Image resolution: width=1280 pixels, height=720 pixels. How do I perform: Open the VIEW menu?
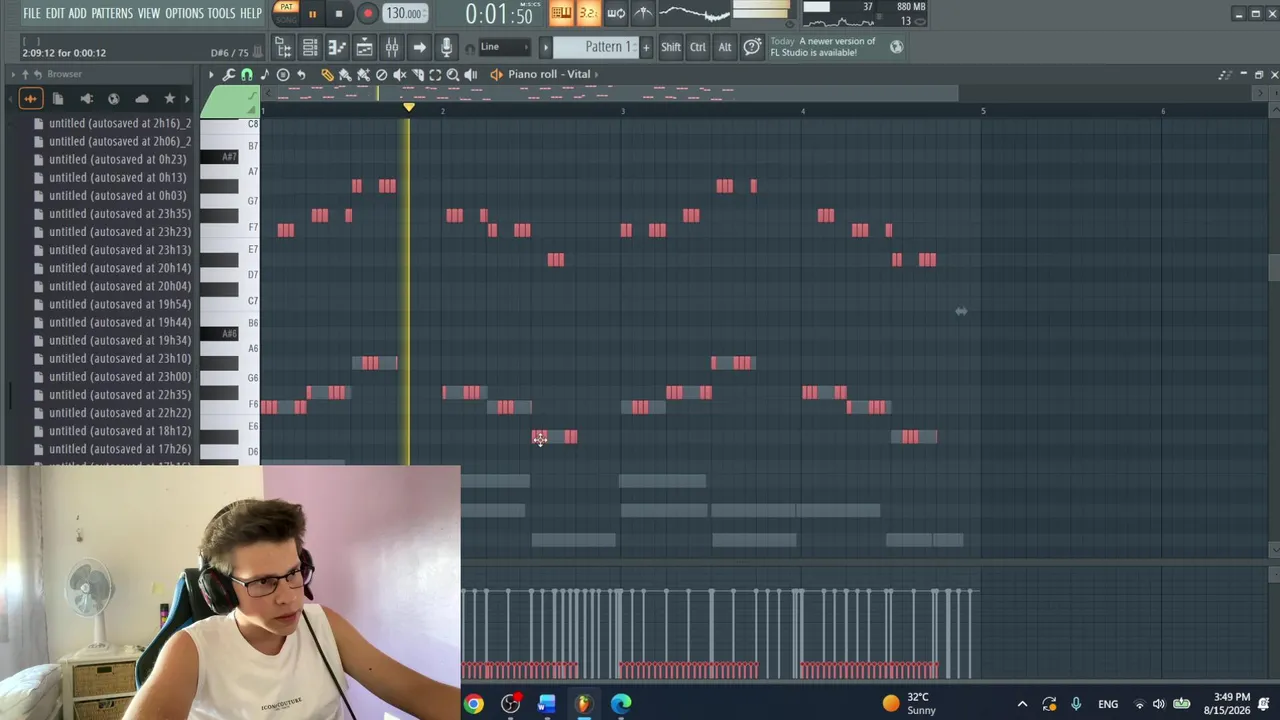pyautogui.click(x=149, y=13)
